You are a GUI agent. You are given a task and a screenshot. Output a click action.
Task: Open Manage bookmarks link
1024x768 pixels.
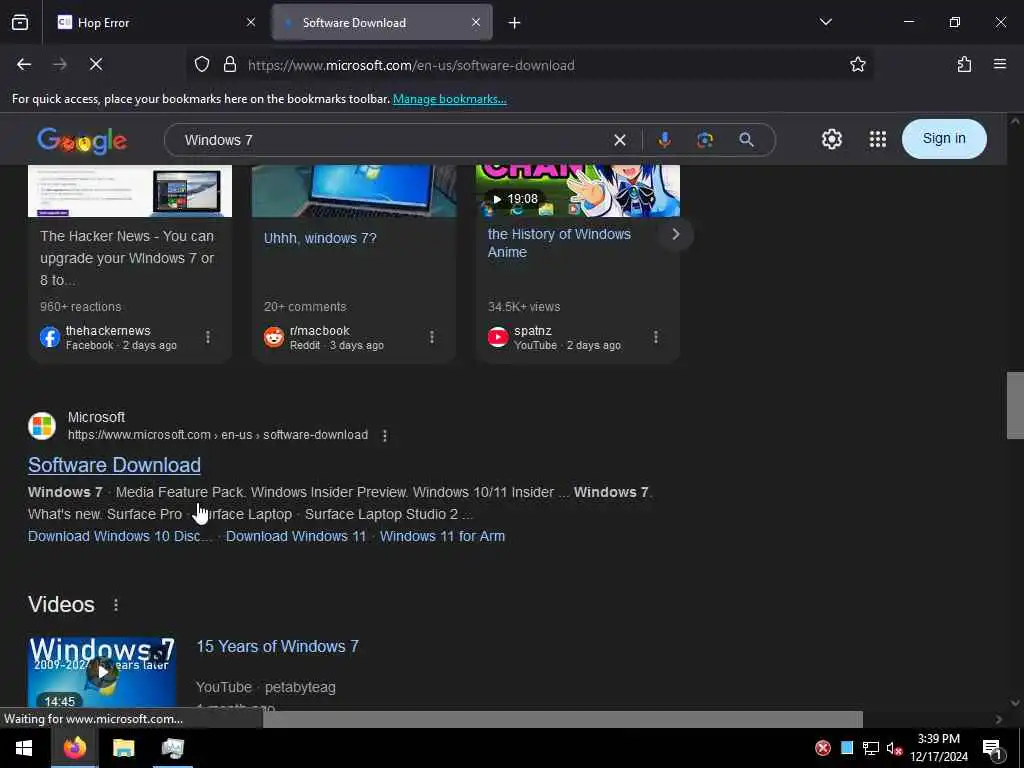(449, 99)
